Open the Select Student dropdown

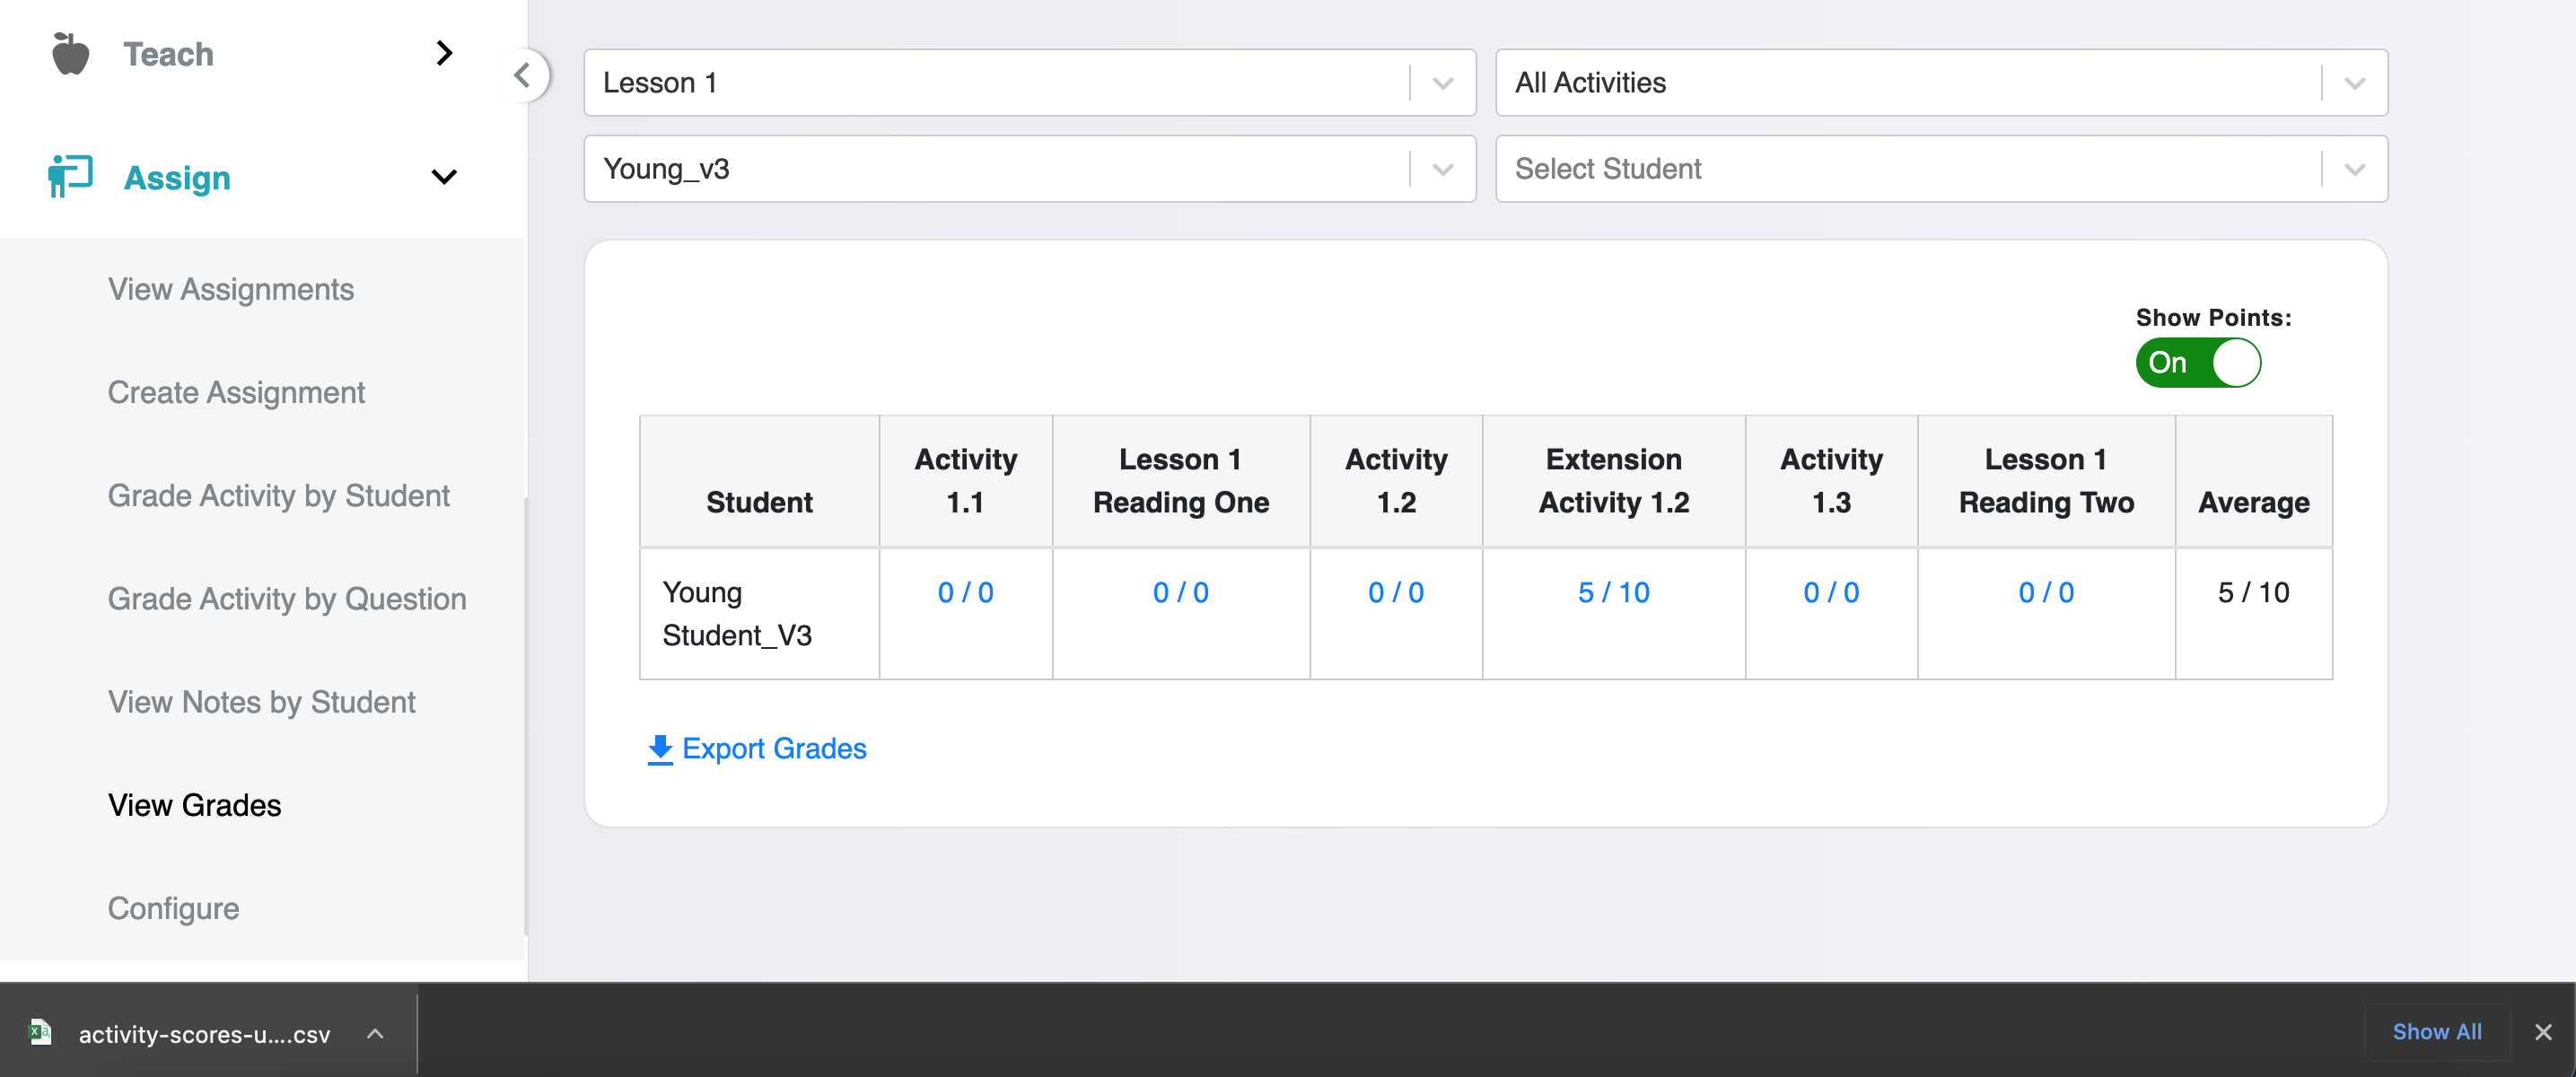tap(1941, 168)
